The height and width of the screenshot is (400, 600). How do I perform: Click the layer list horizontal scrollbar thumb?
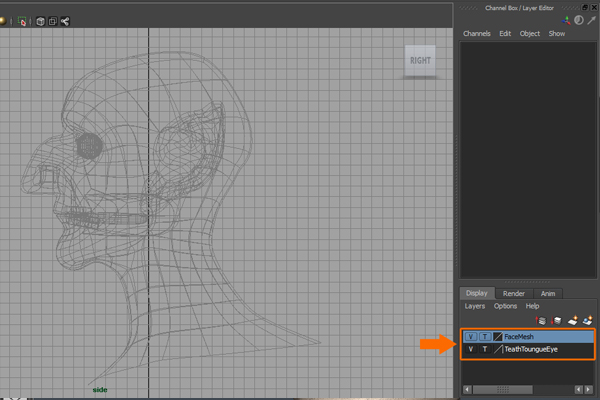502,390
